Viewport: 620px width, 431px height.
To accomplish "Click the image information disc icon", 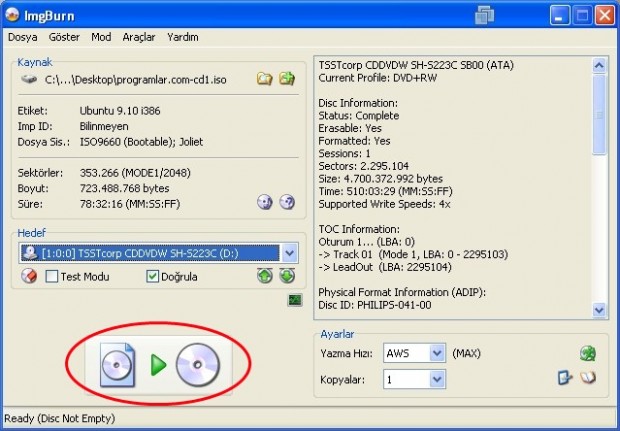I will pos(265,202).
